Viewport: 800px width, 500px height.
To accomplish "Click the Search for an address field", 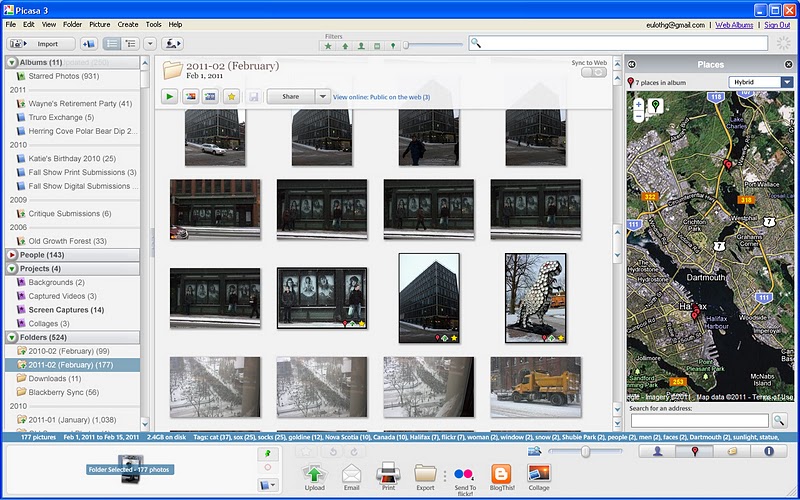I will tap(699, 420).
